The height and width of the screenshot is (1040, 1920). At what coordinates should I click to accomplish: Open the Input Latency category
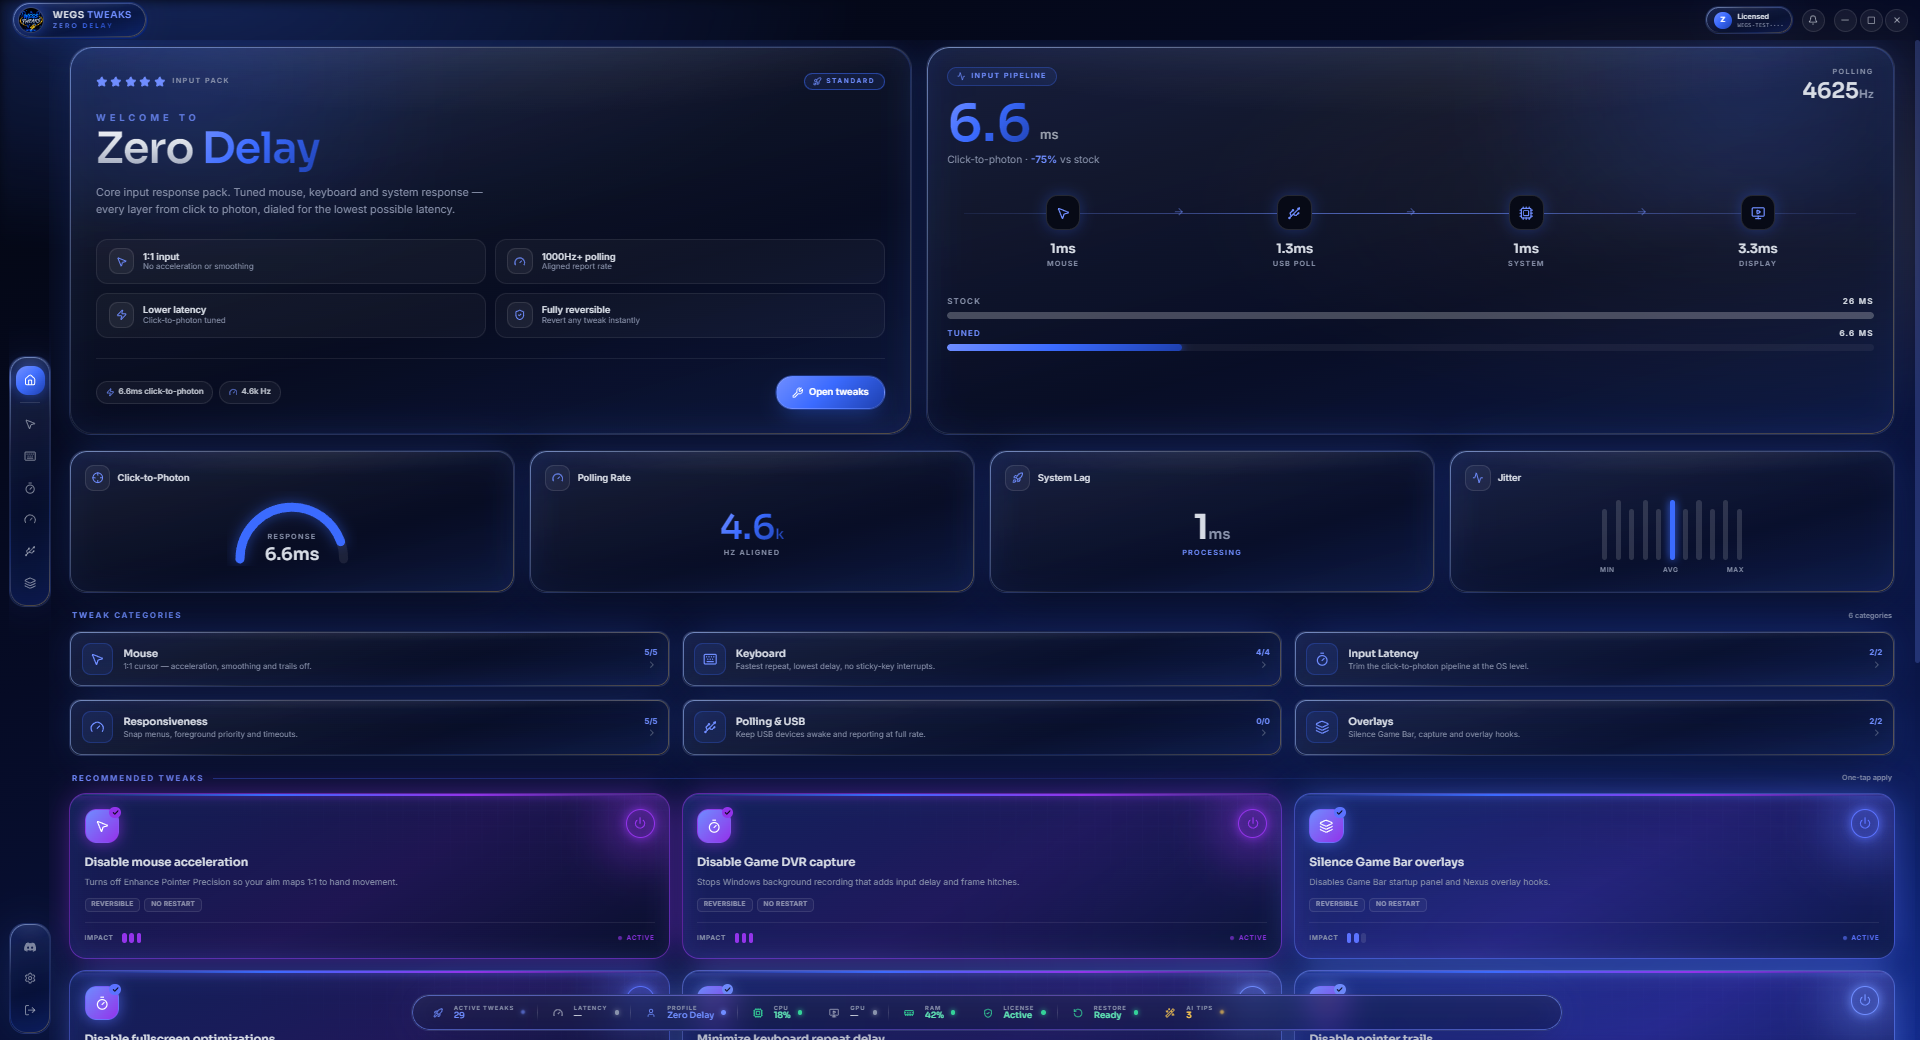tap(1594, 659)
